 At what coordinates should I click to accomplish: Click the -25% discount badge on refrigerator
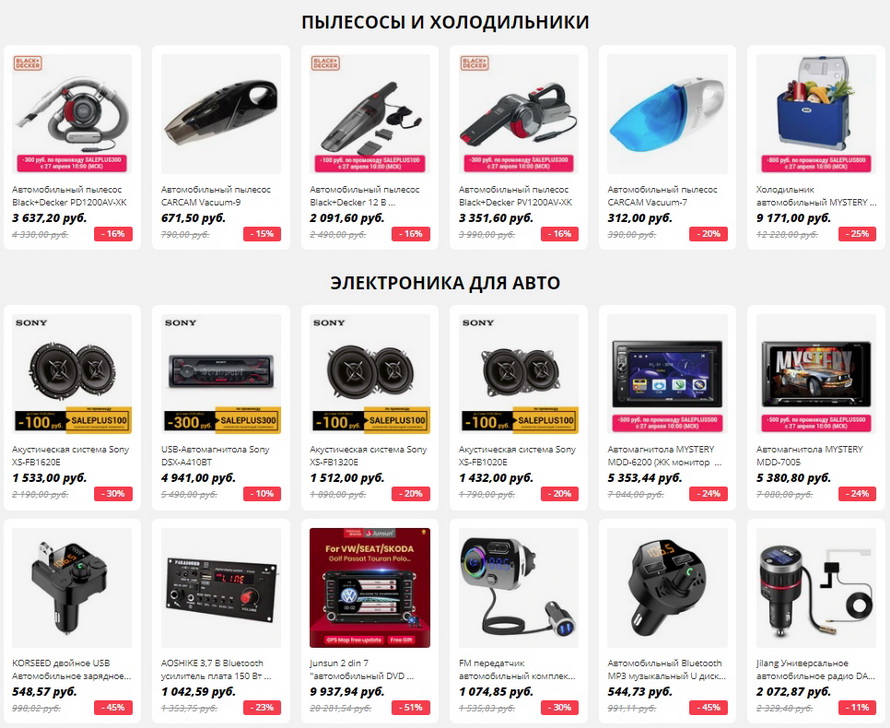click(x=857, y=234)
